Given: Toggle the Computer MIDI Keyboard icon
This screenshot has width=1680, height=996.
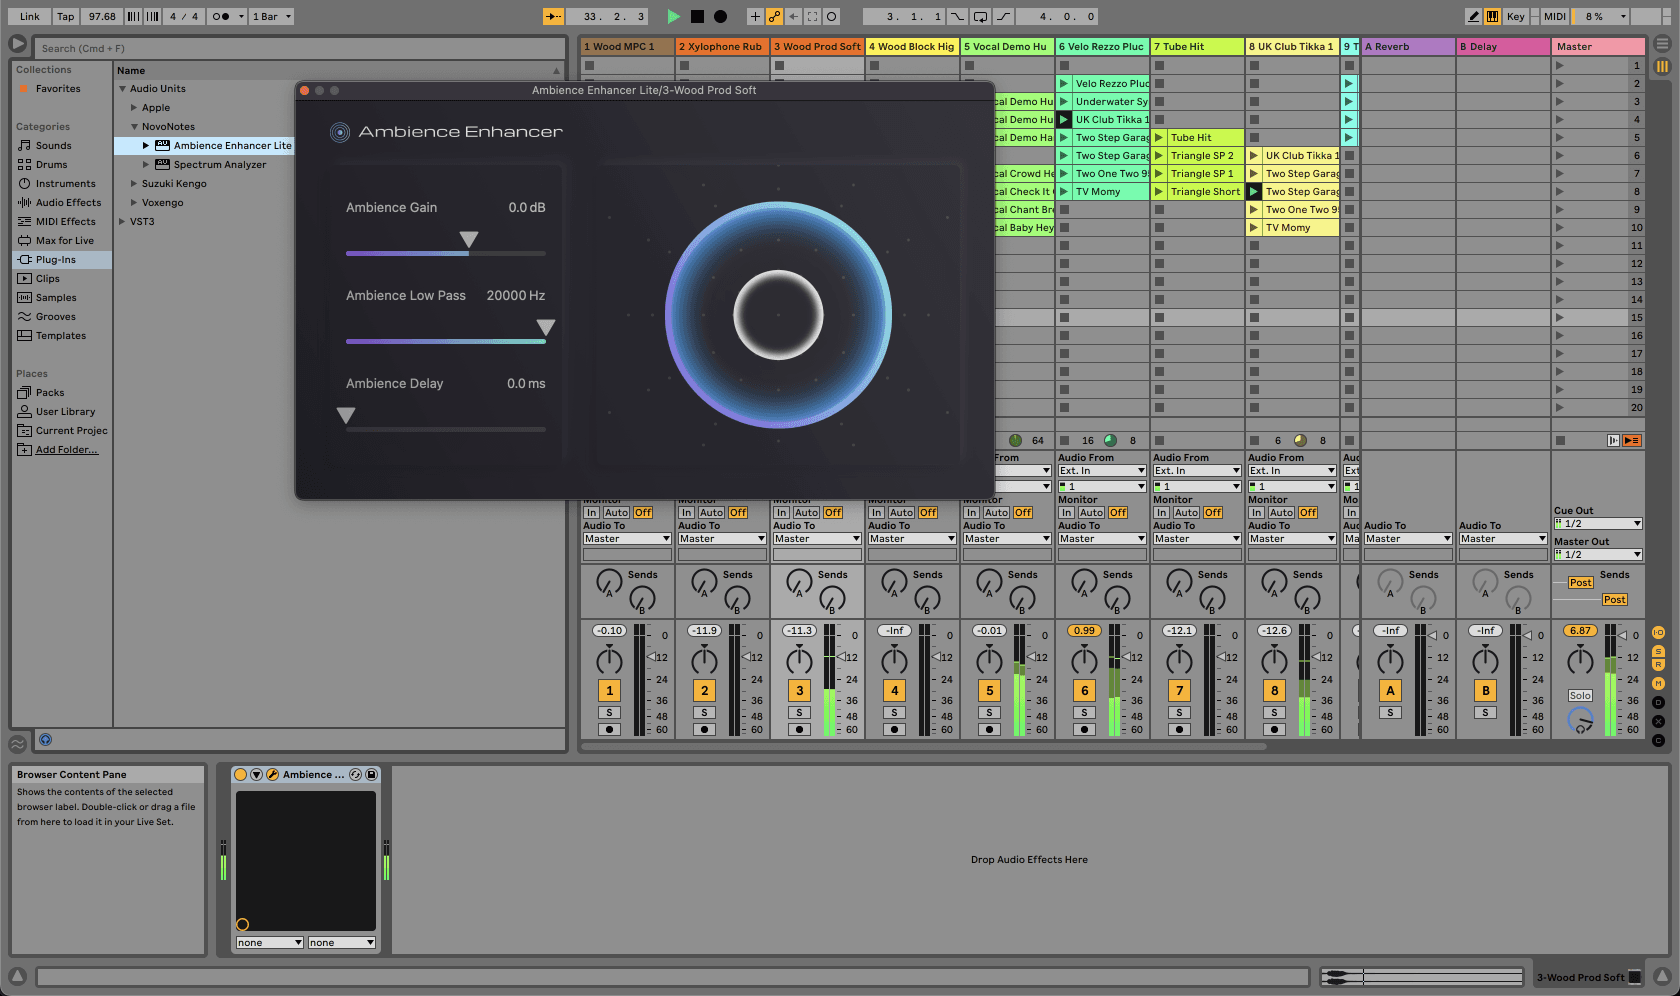Looking at the screenshot, I should coord(1492,16).
